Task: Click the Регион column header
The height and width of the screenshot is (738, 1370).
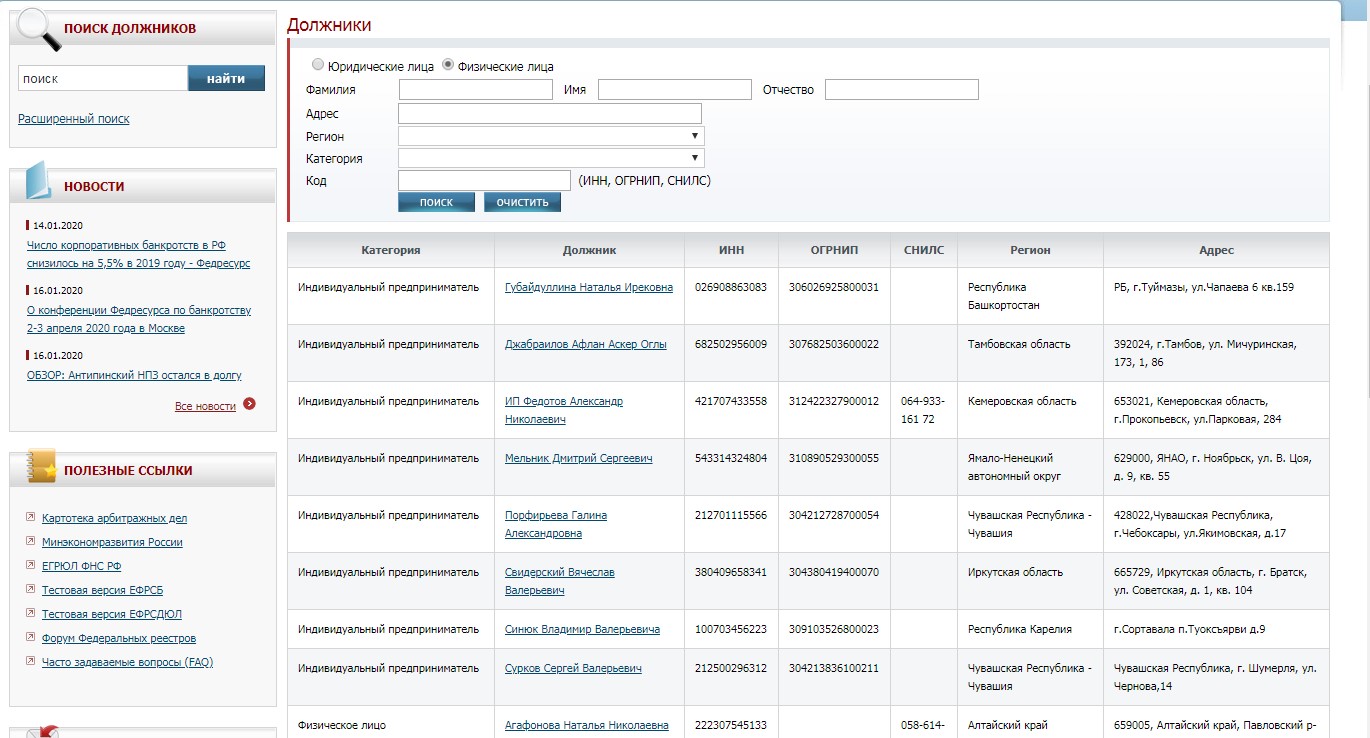Action: (x=1030, y=250)
